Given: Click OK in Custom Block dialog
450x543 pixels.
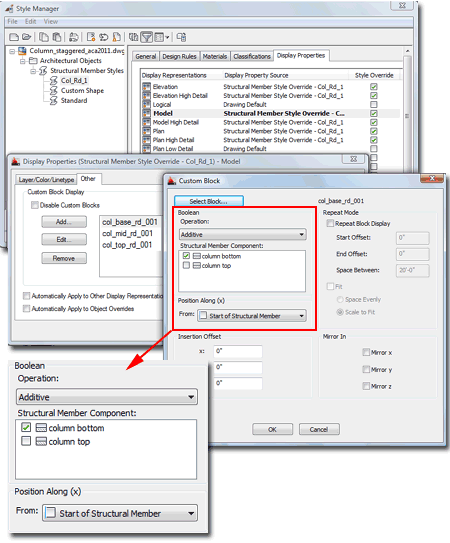Looking at the screenshot, I should pos(272,429).
